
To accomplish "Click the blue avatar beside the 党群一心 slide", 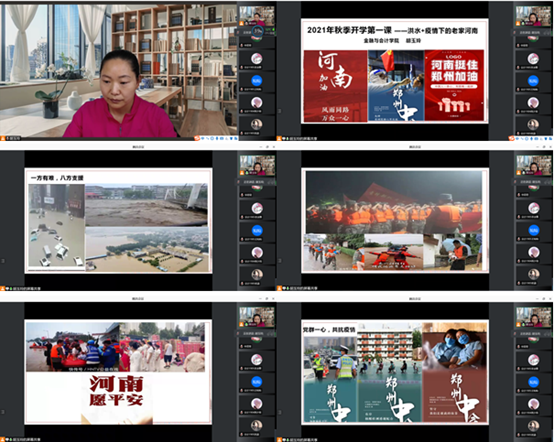I will (x=533, y=382).
